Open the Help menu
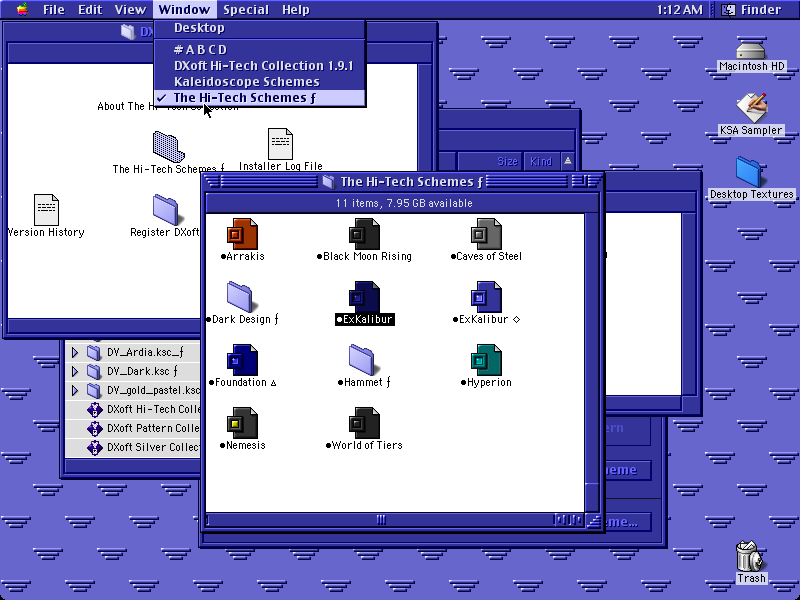 click(x=295, y=10)
